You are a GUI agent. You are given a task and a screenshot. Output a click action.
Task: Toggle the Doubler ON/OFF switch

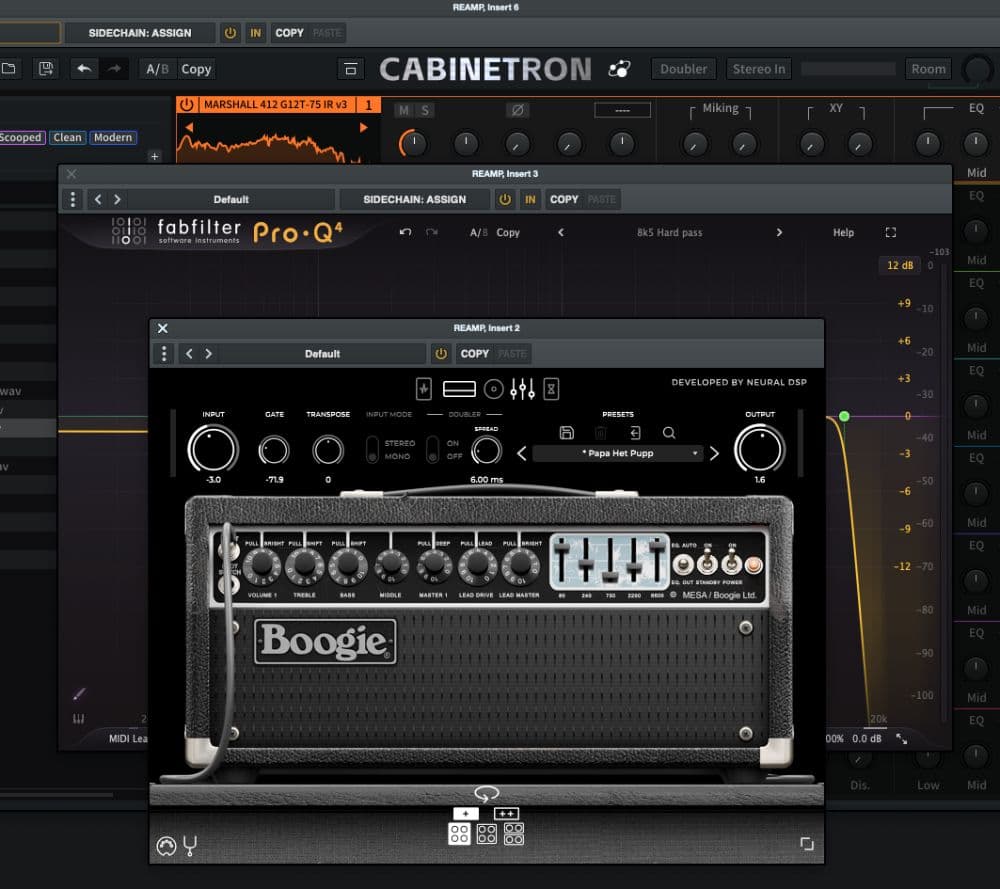pos(435,450)
